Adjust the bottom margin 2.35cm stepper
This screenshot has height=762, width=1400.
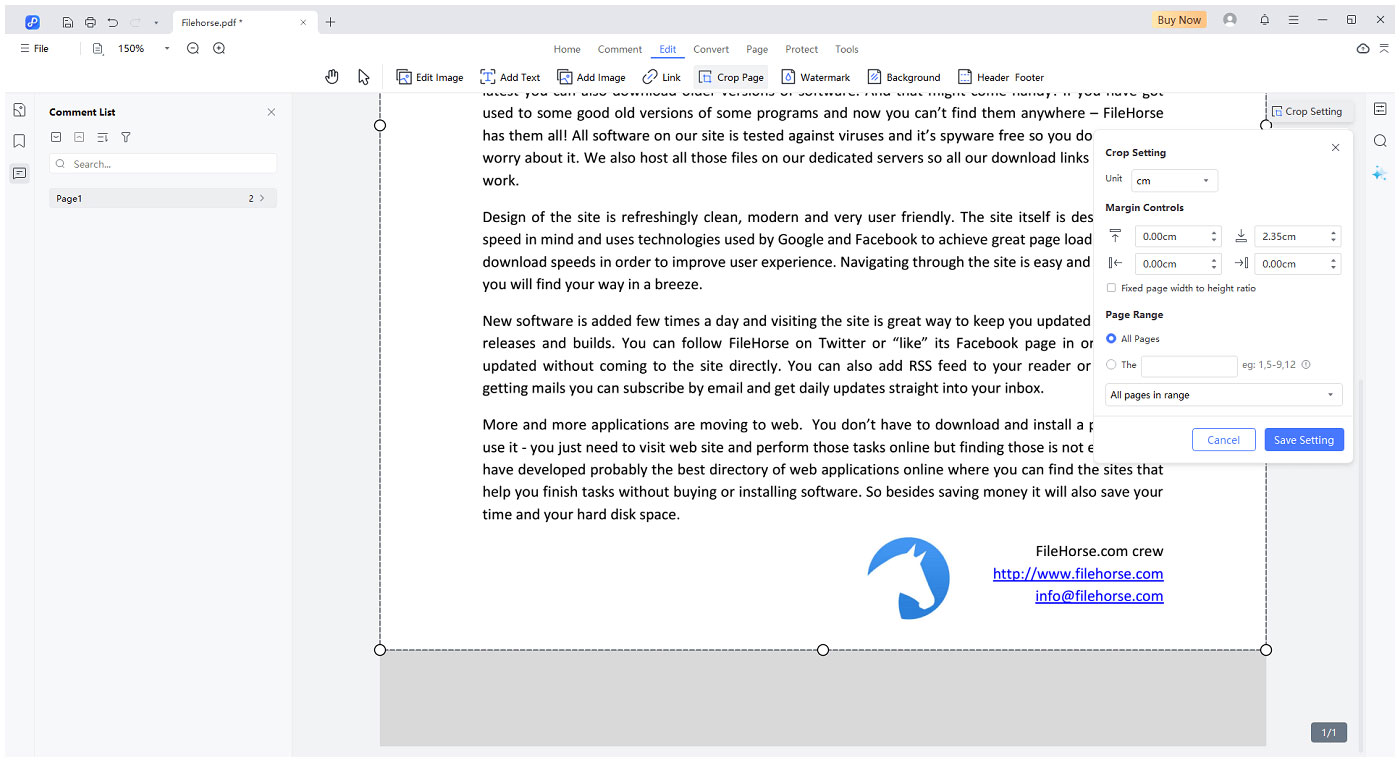coord(1333,237)
